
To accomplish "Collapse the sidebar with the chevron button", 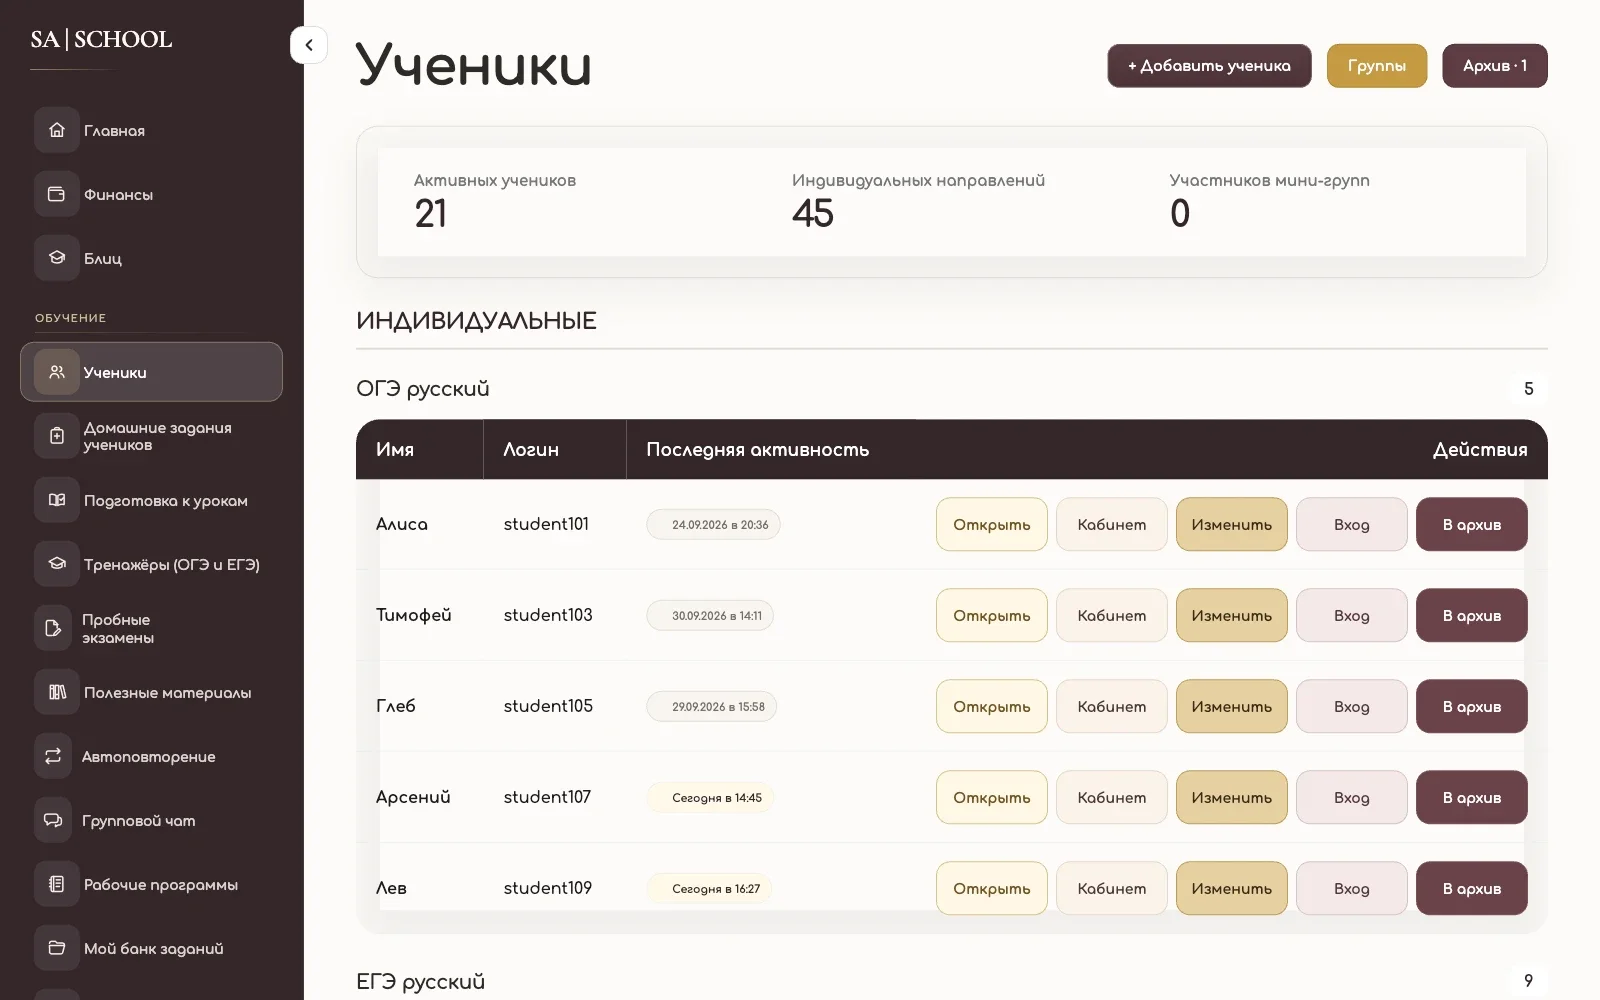I will 309,45.
